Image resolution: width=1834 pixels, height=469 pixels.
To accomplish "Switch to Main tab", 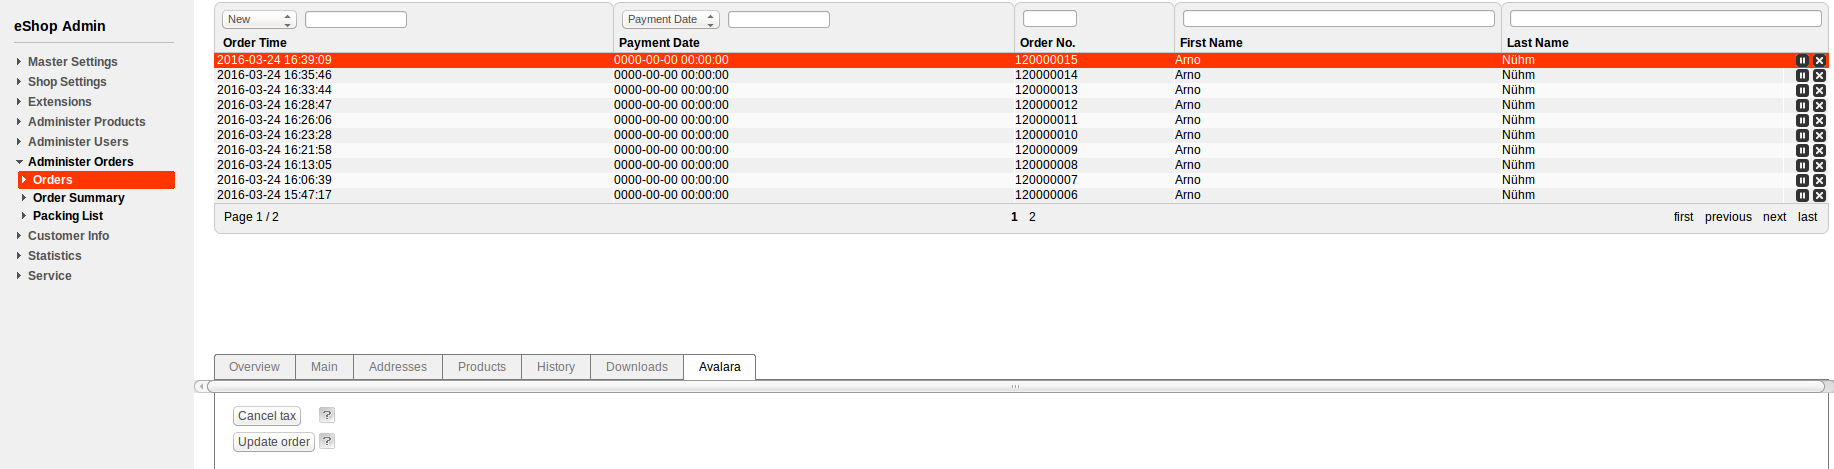I will (x=324, y=367).
